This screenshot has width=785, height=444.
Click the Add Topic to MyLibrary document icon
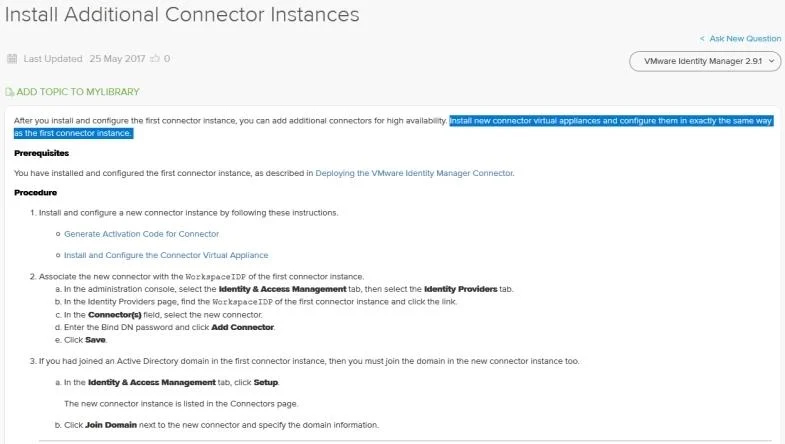pos(10,92)
